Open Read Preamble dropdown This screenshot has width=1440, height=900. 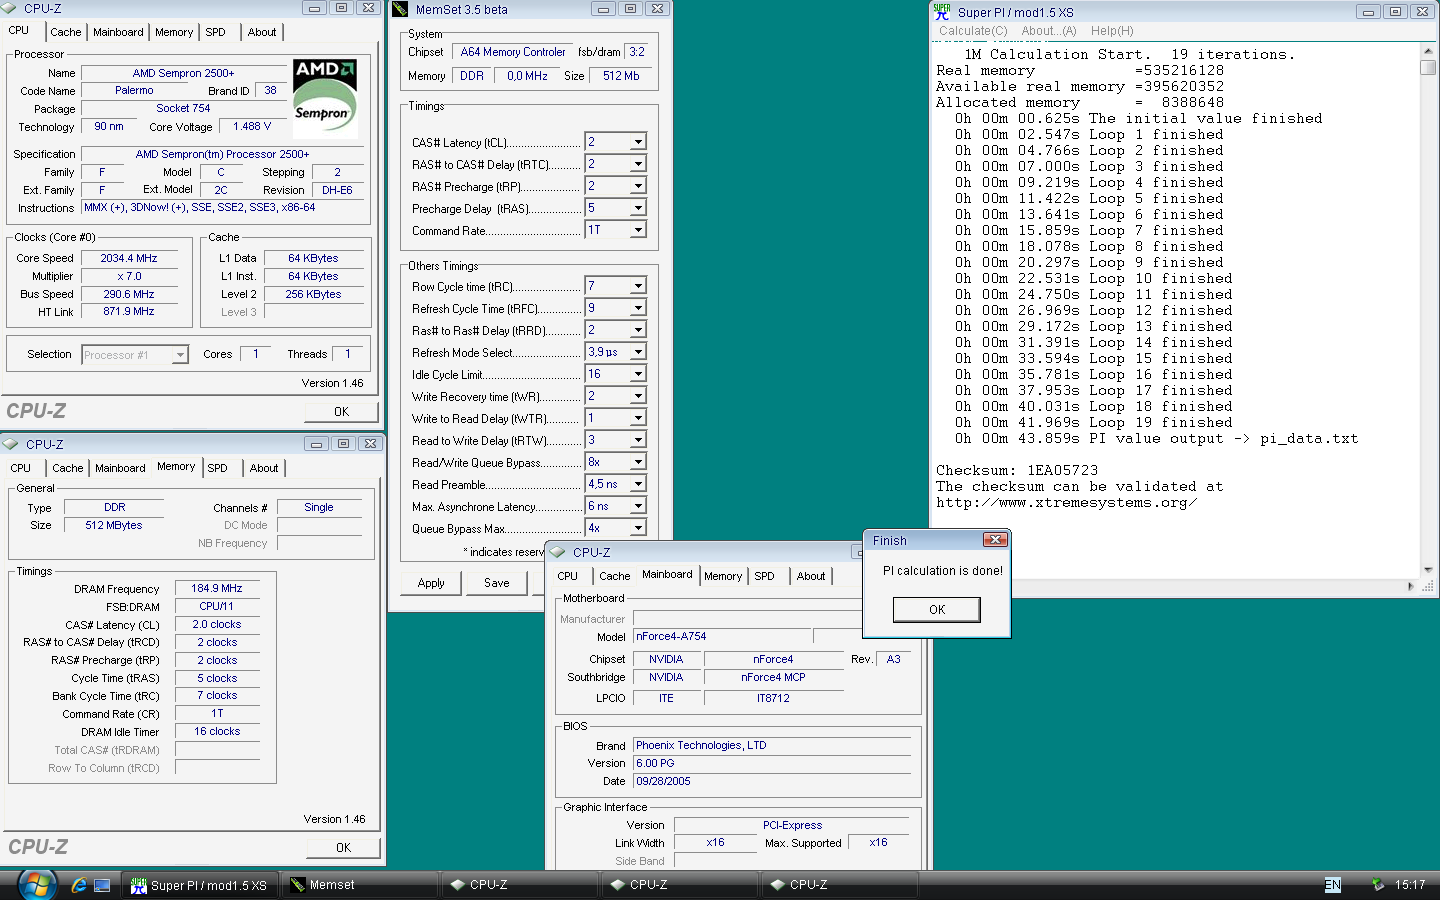point(638,484)
